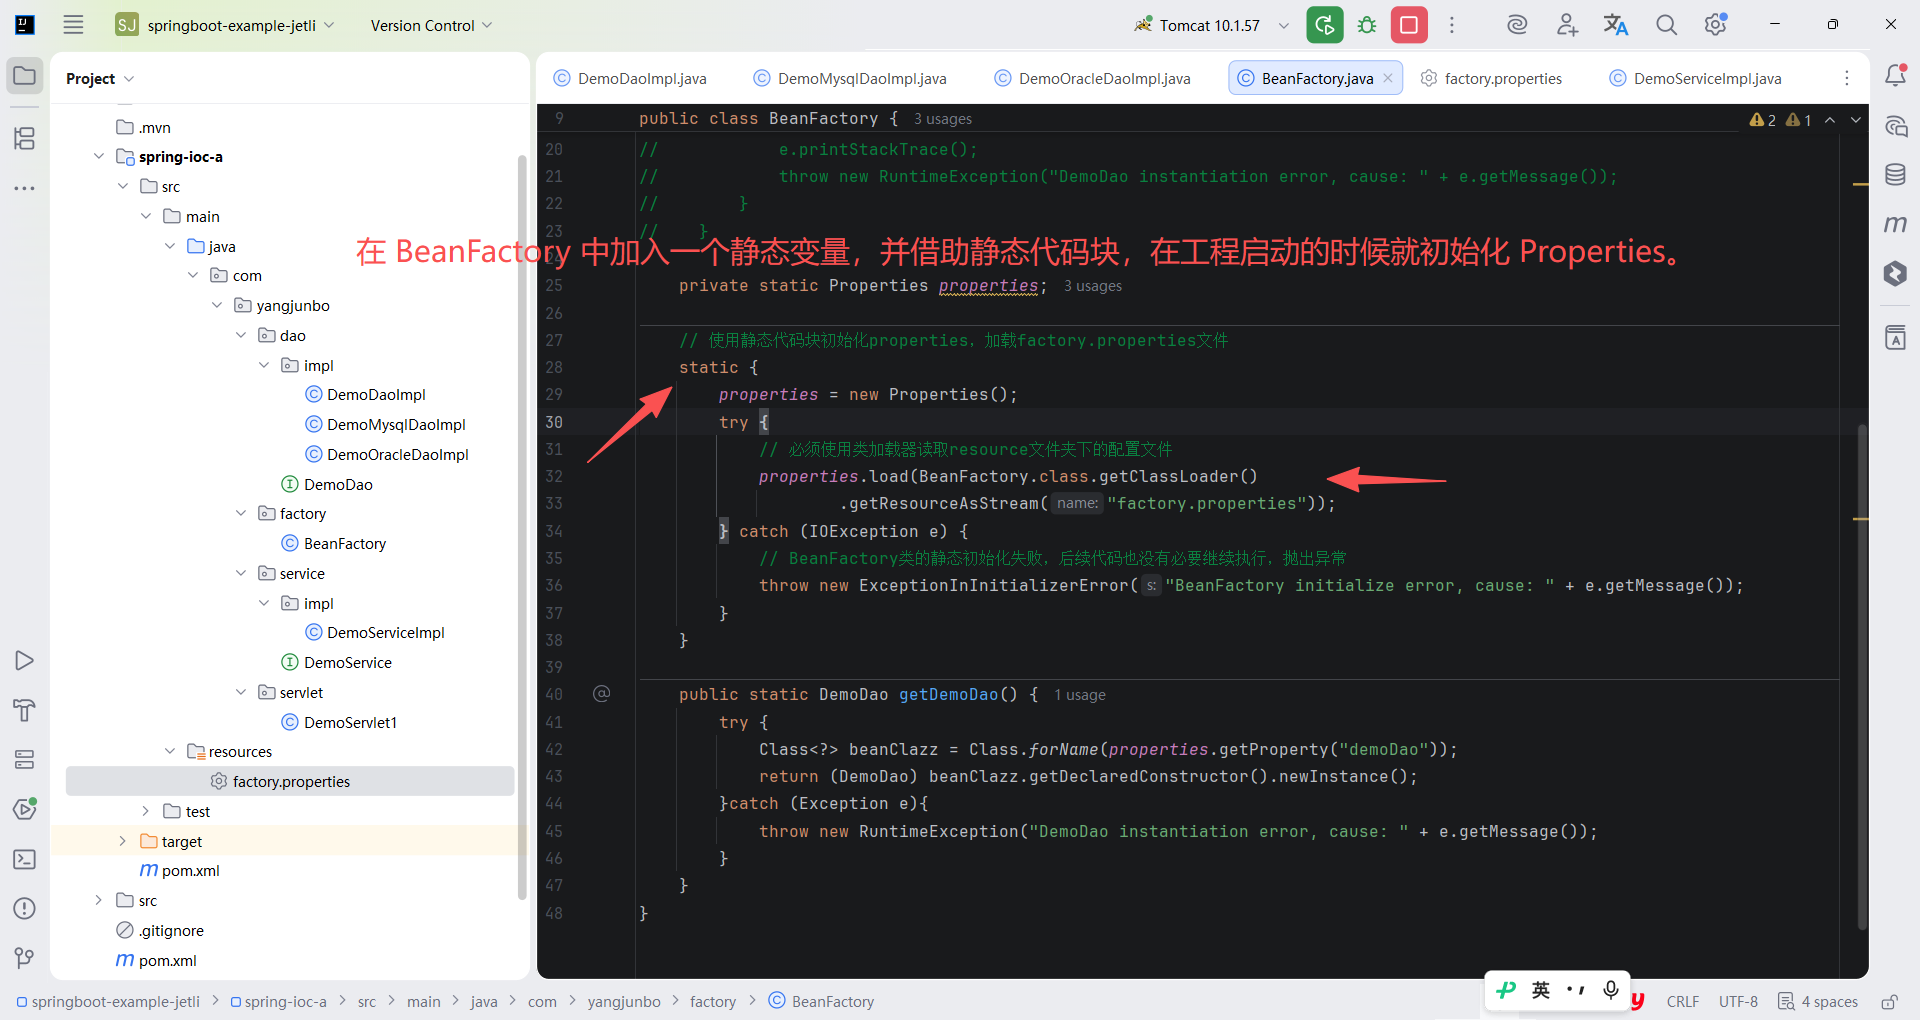Open the Project tool window icon
The width and height of the screenshot is (1920, 1020).
click(25, 76)
